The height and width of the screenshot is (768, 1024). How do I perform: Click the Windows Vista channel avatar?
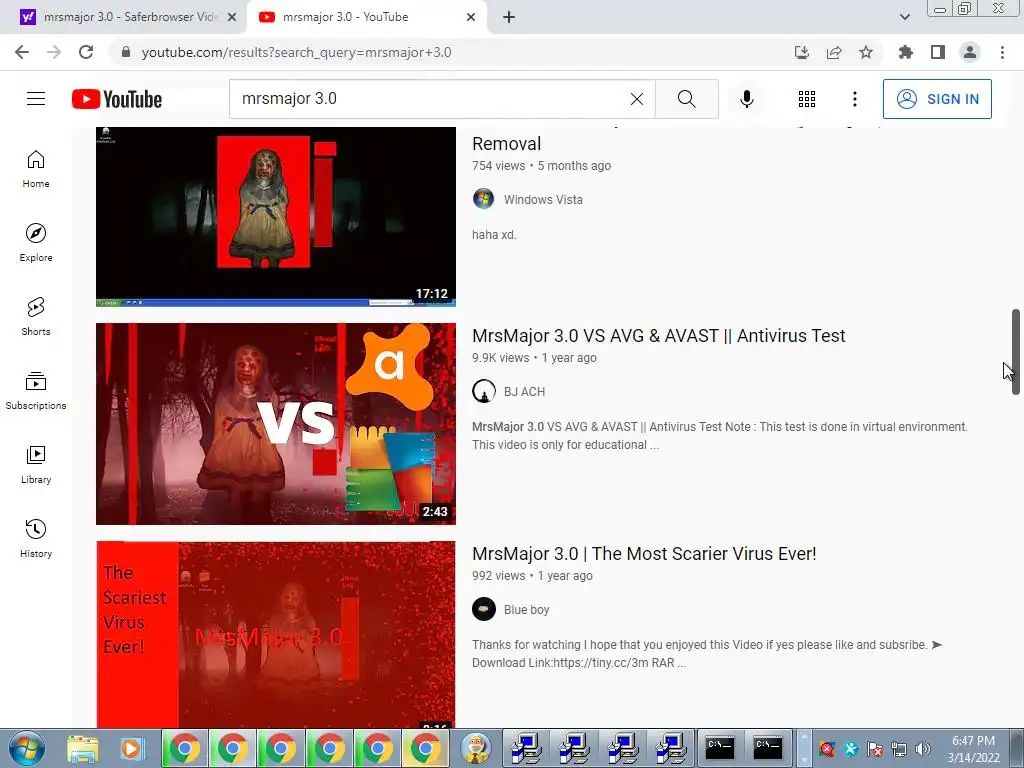coord(484,199)
